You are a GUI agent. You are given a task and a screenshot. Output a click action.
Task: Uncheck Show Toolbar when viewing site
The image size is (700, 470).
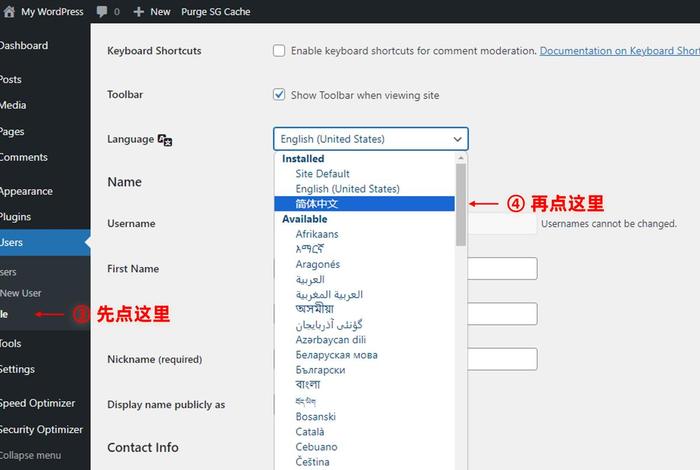[x=279, y=95]
